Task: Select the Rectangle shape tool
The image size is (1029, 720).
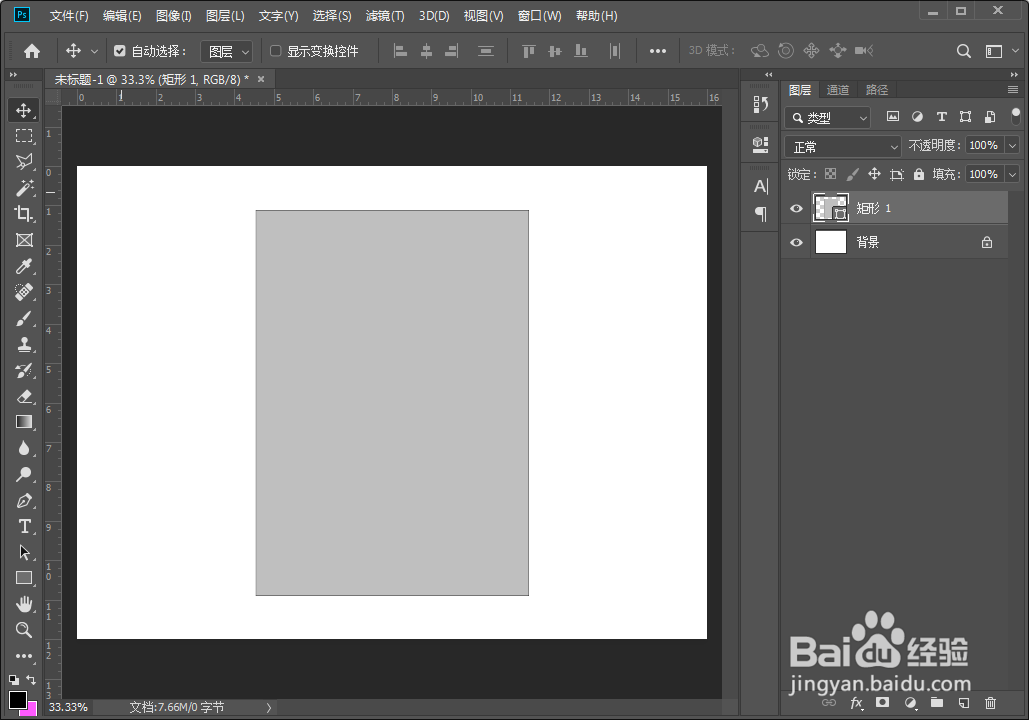Action: point(24,578)
